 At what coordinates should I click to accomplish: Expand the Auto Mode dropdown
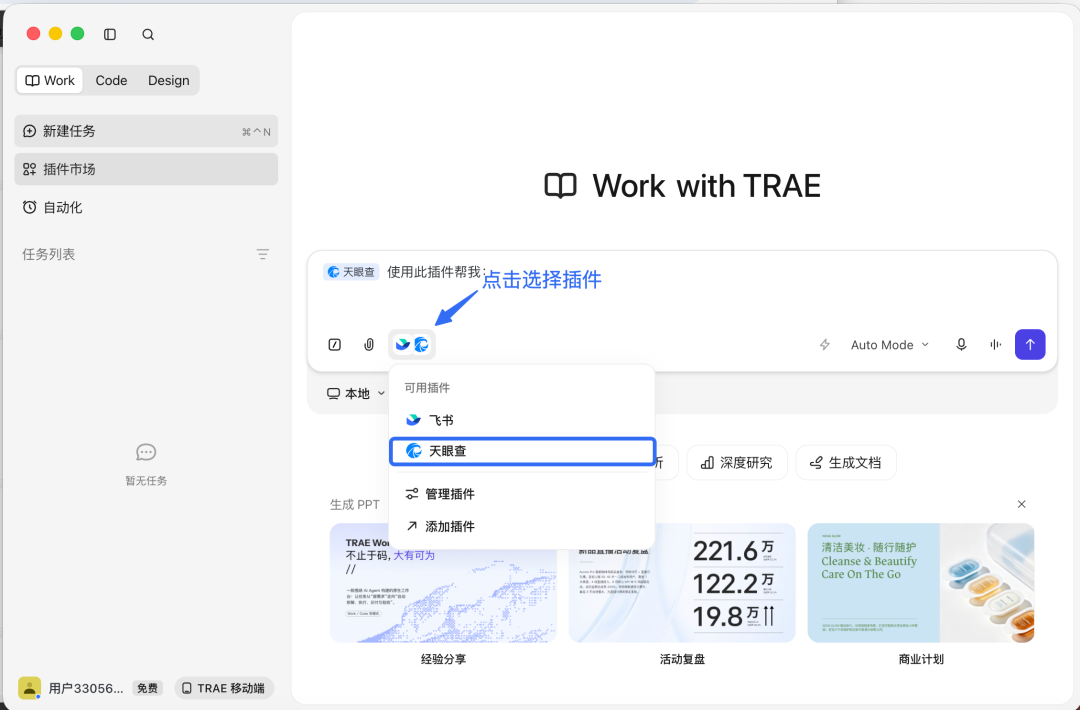pos(890,345)
